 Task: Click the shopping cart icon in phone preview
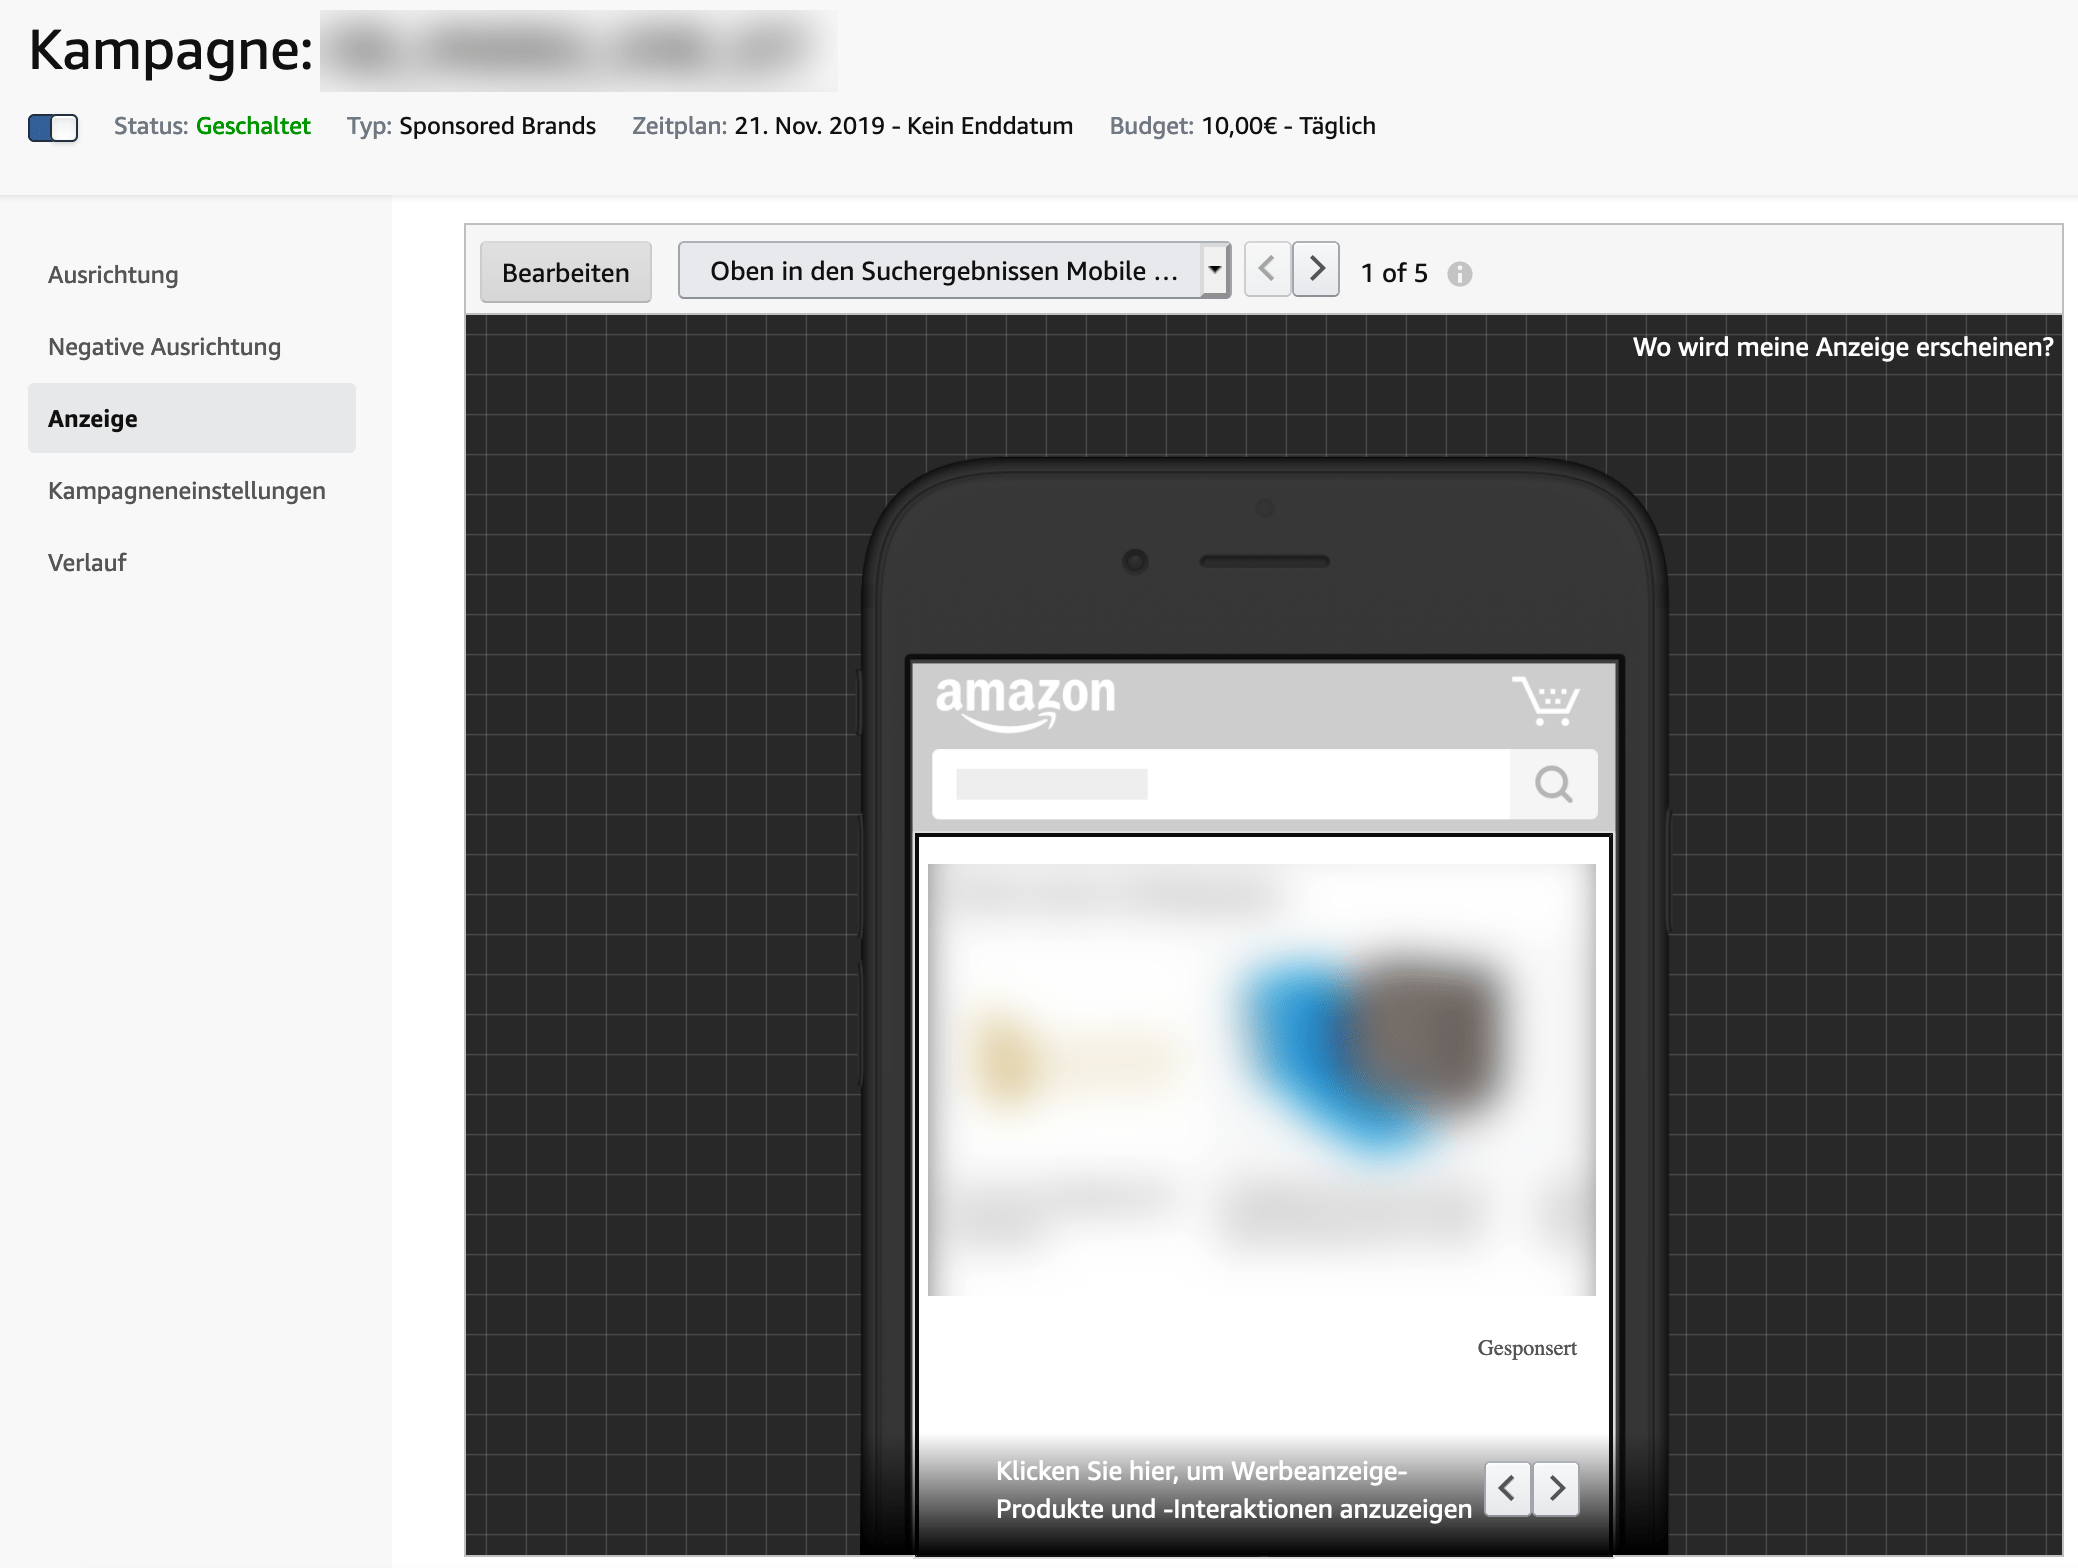1545,700
